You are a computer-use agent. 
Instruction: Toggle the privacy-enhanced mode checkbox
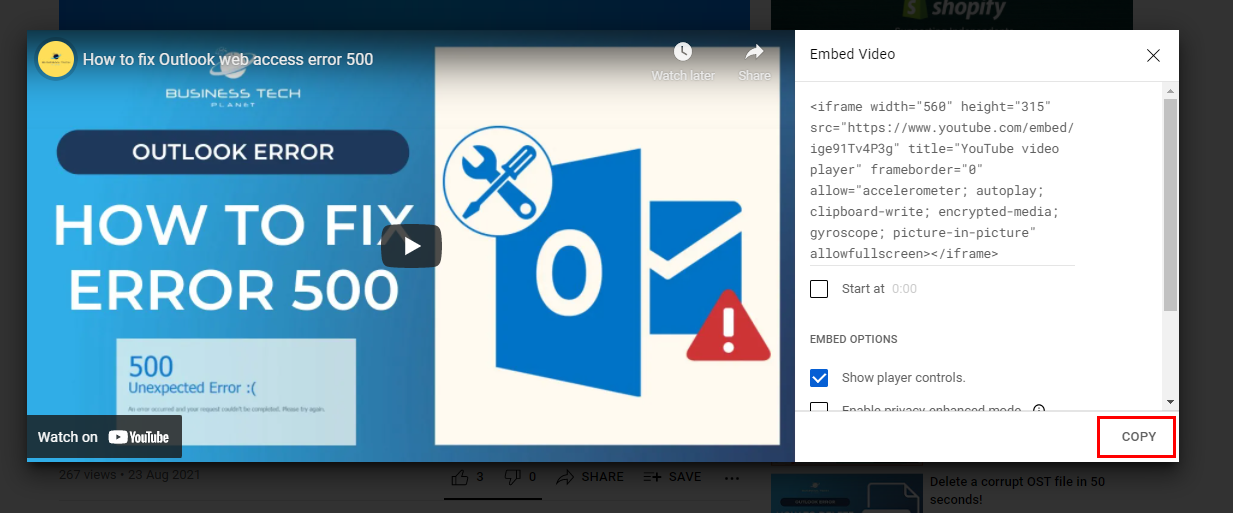[819, 409]
